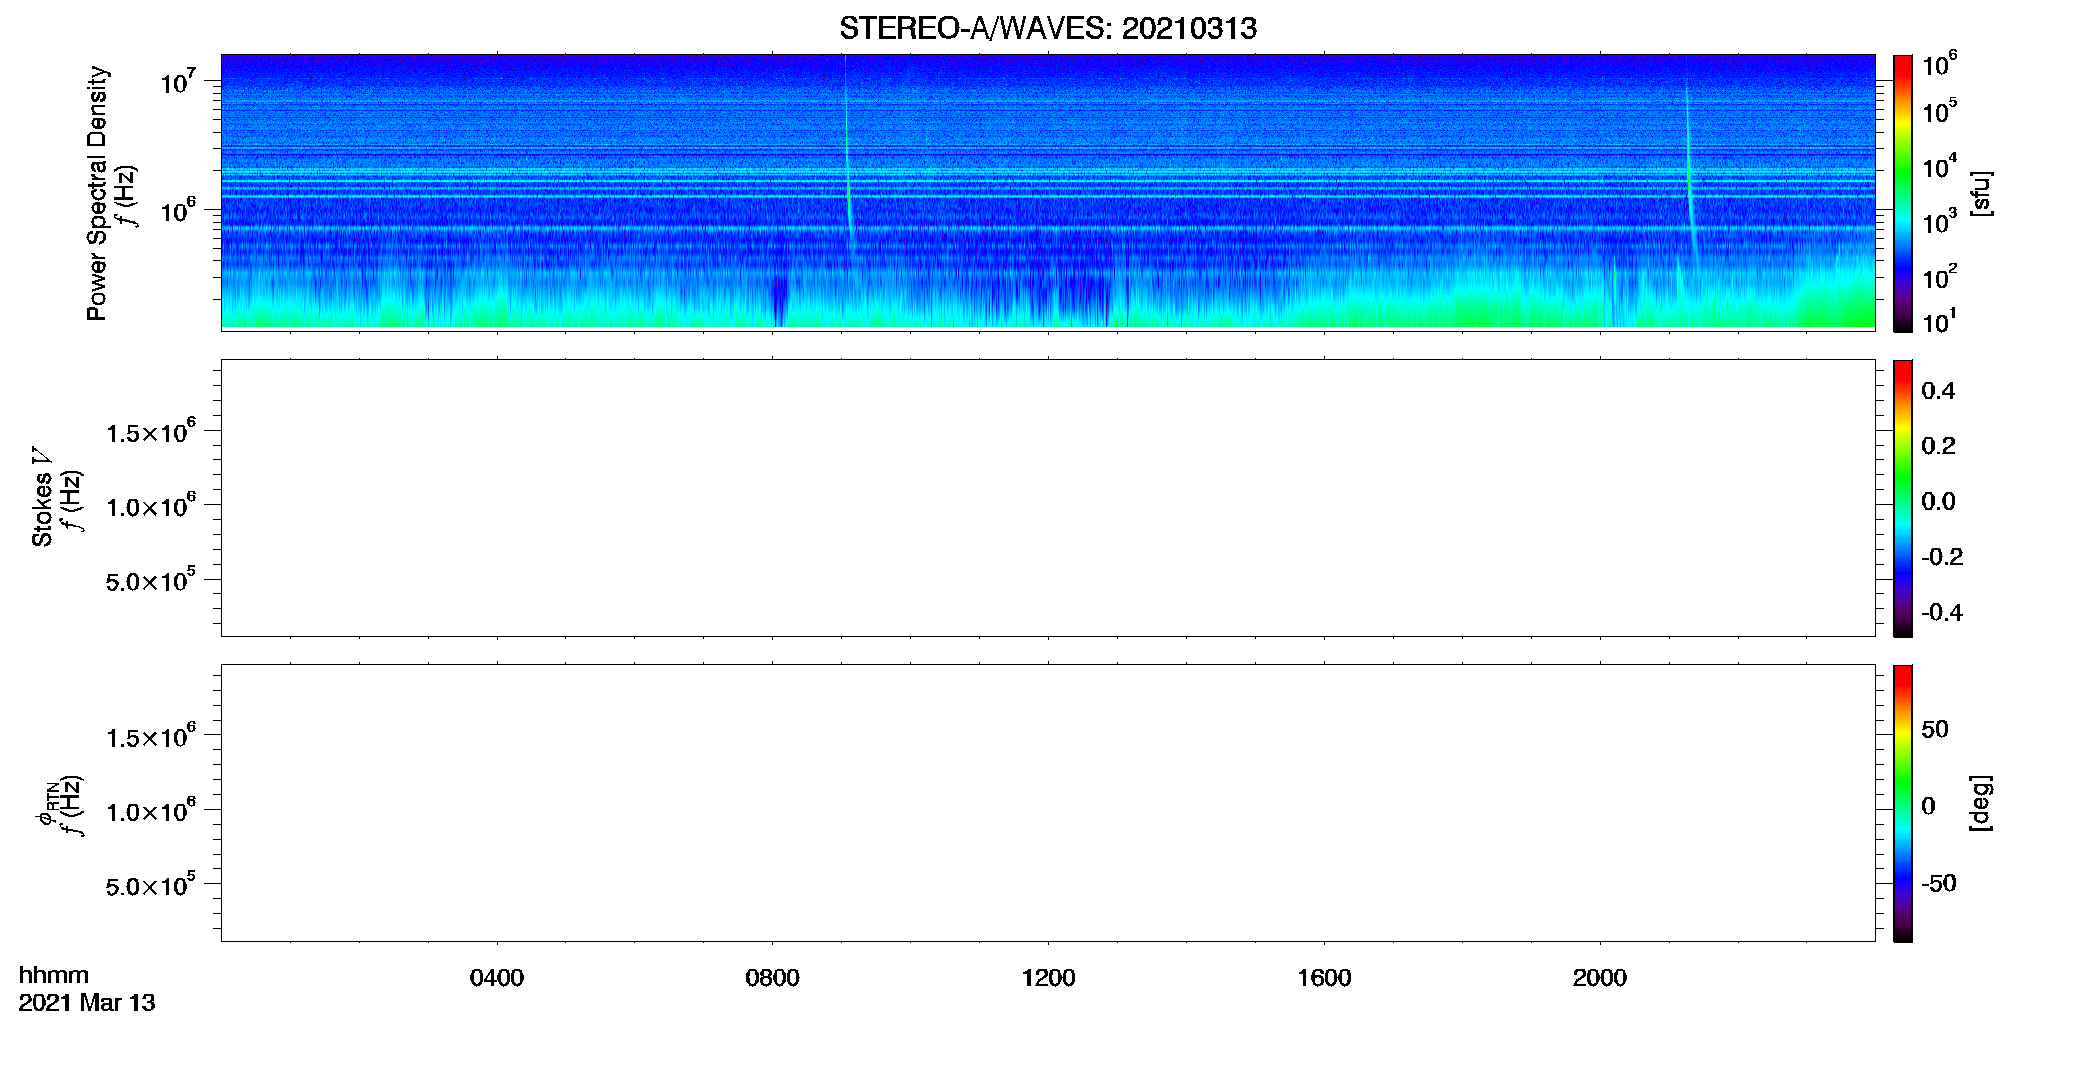Viewport: 2096px width, 1080px height.
Task: Click the 0400 time tick label
Action: [497, 978]
